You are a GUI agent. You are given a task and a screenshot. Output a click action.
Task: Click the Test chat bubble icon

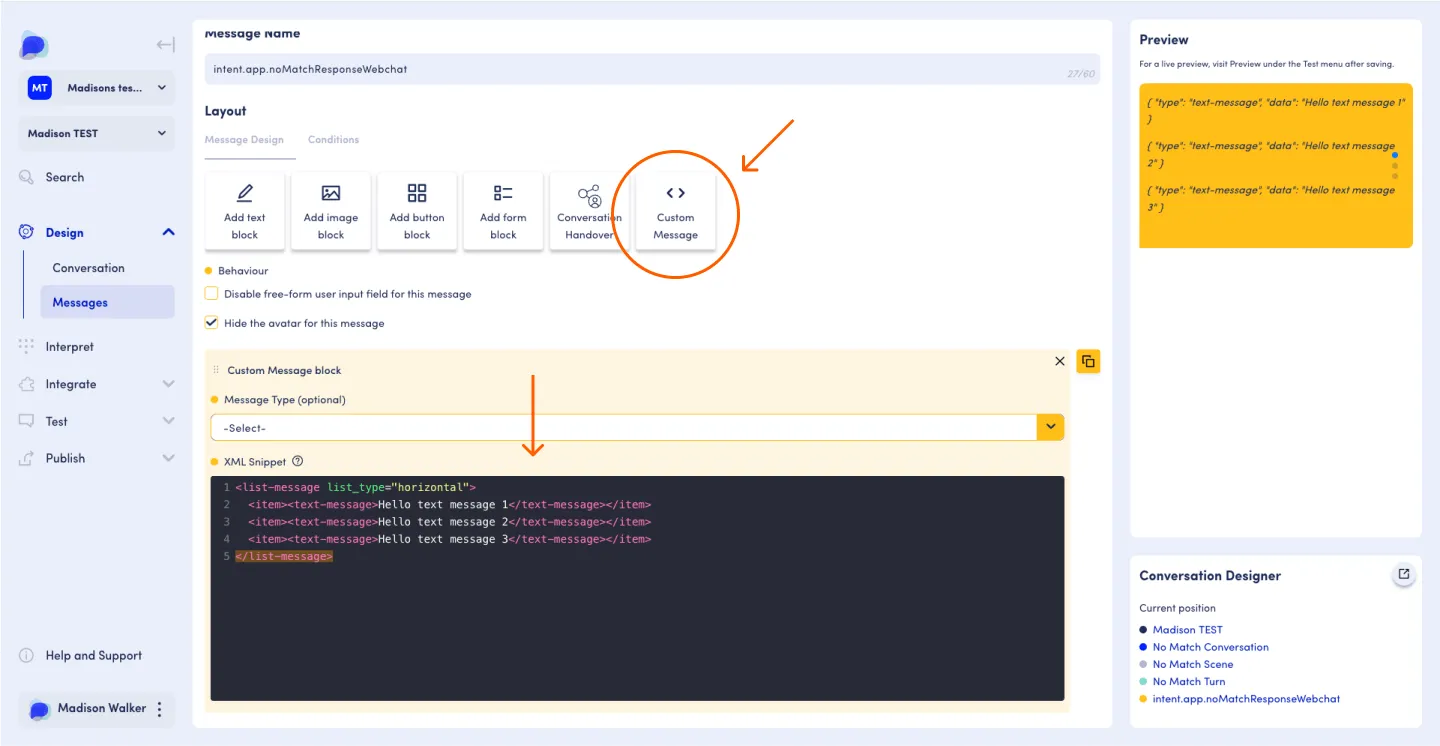click(27, 421)
